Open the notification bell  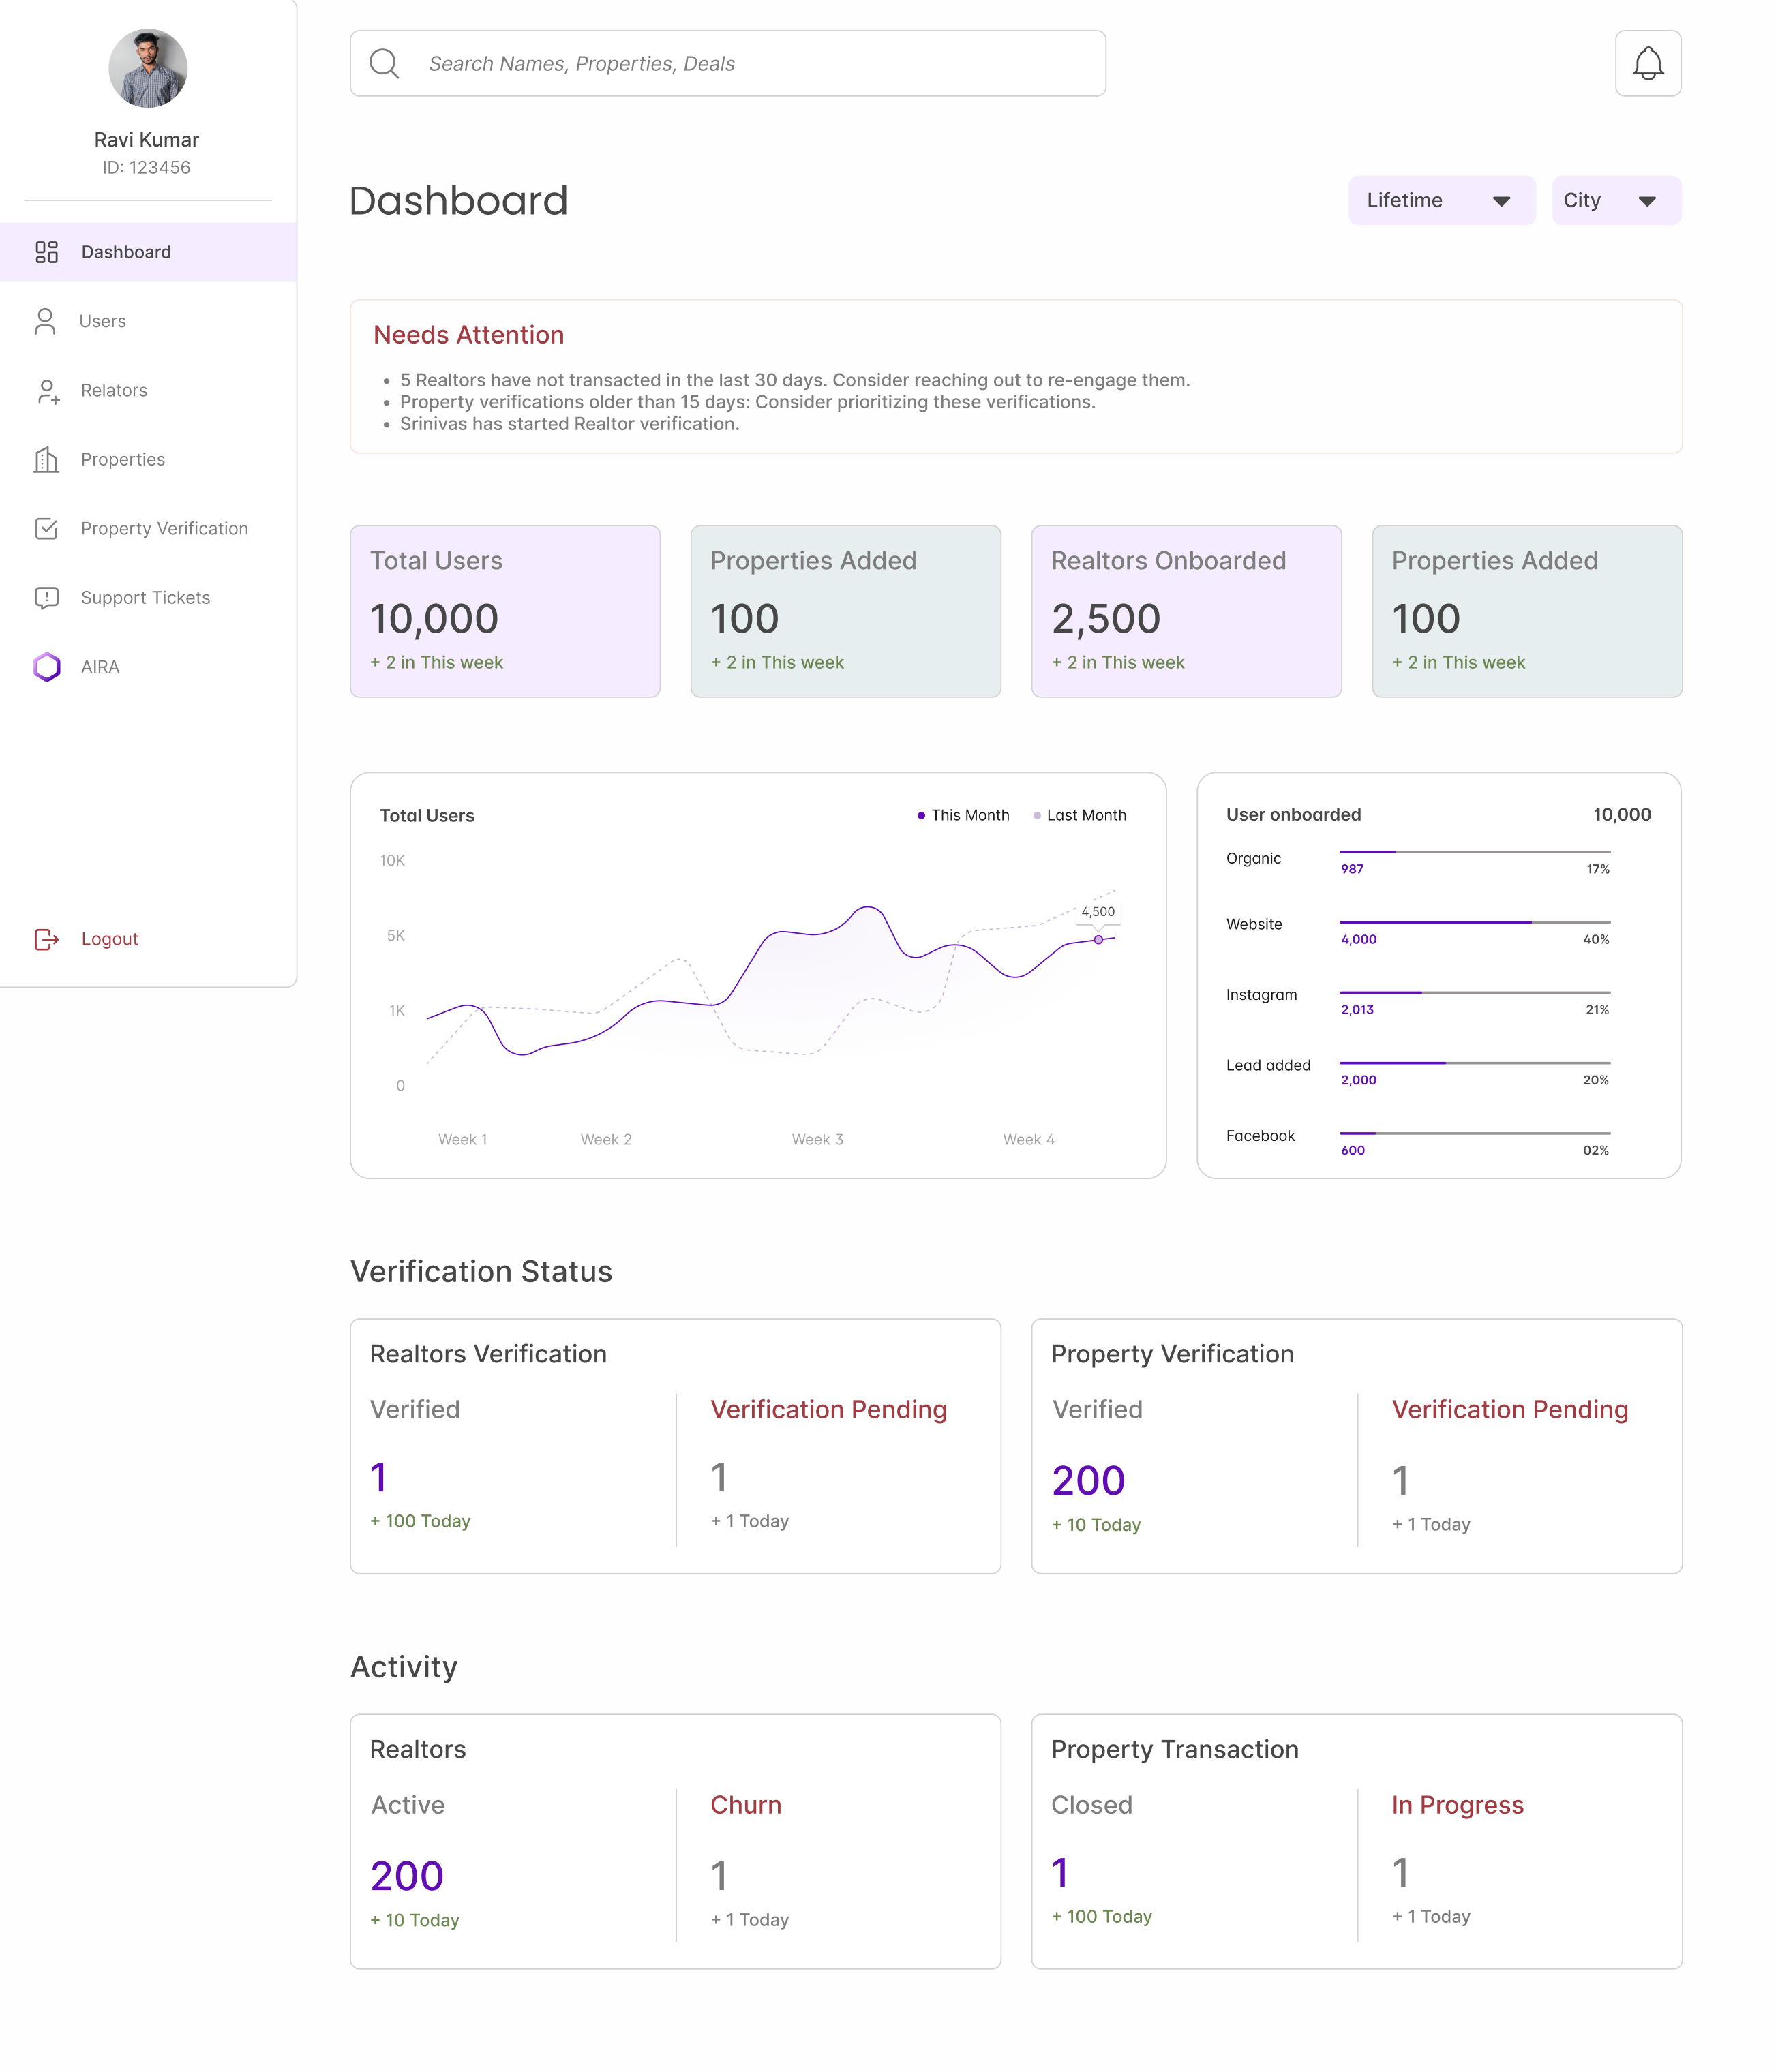pyautogui.click(x=1647, y=63)
